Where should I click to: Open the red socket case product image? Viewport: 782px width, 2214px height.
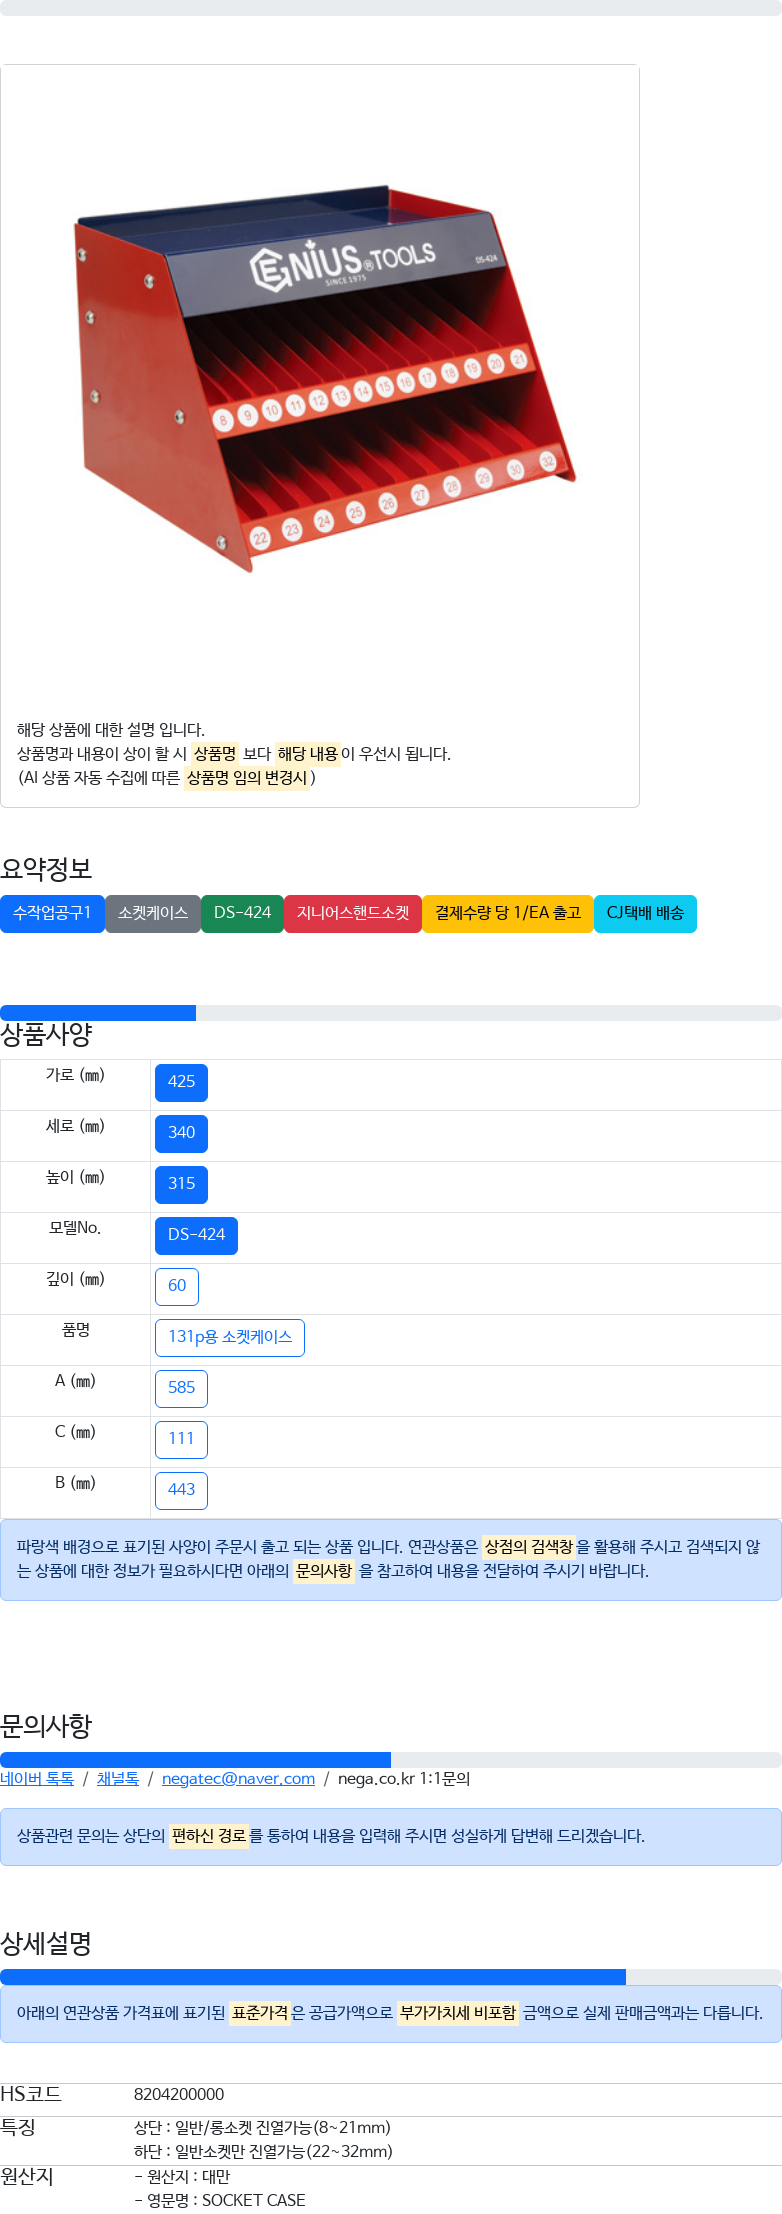click(x=320, y=385)
